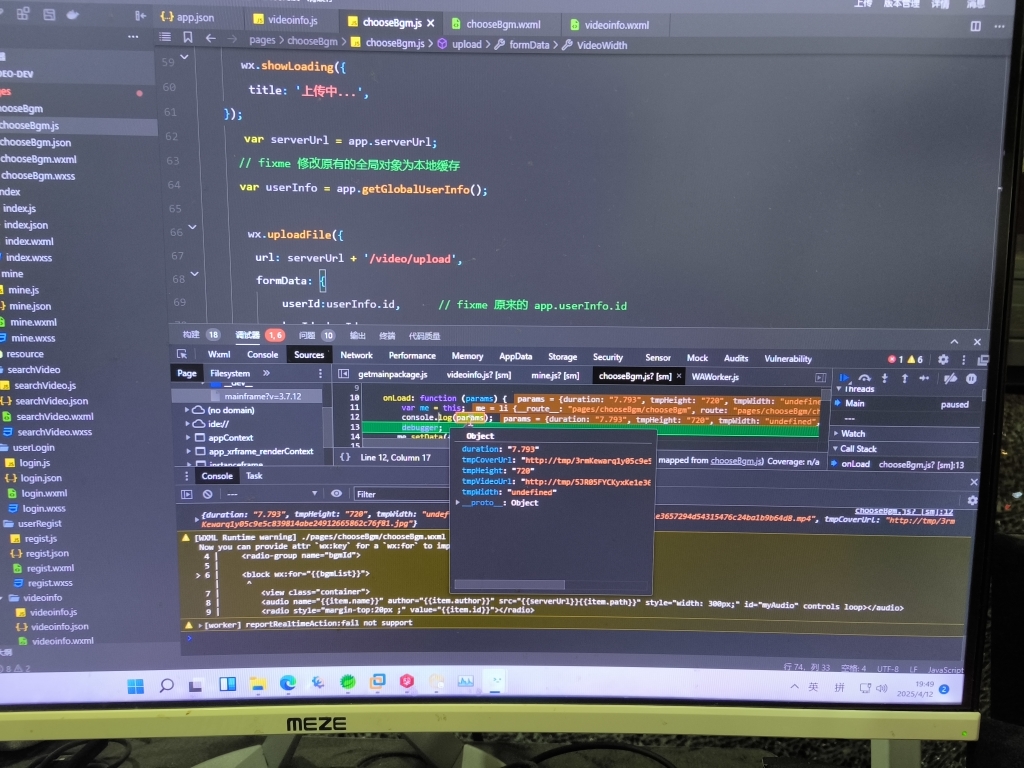
Task: Click the chooseBgm.js mapped-from link
Action: (736, 460)
